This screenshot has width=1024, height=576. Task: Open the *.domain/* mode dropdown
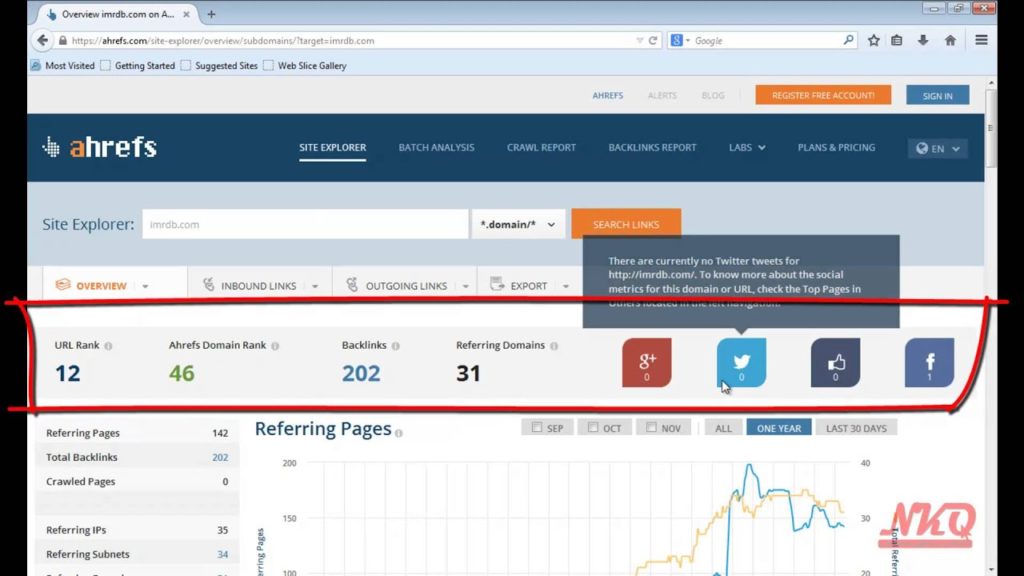click(x=519, y=224)
